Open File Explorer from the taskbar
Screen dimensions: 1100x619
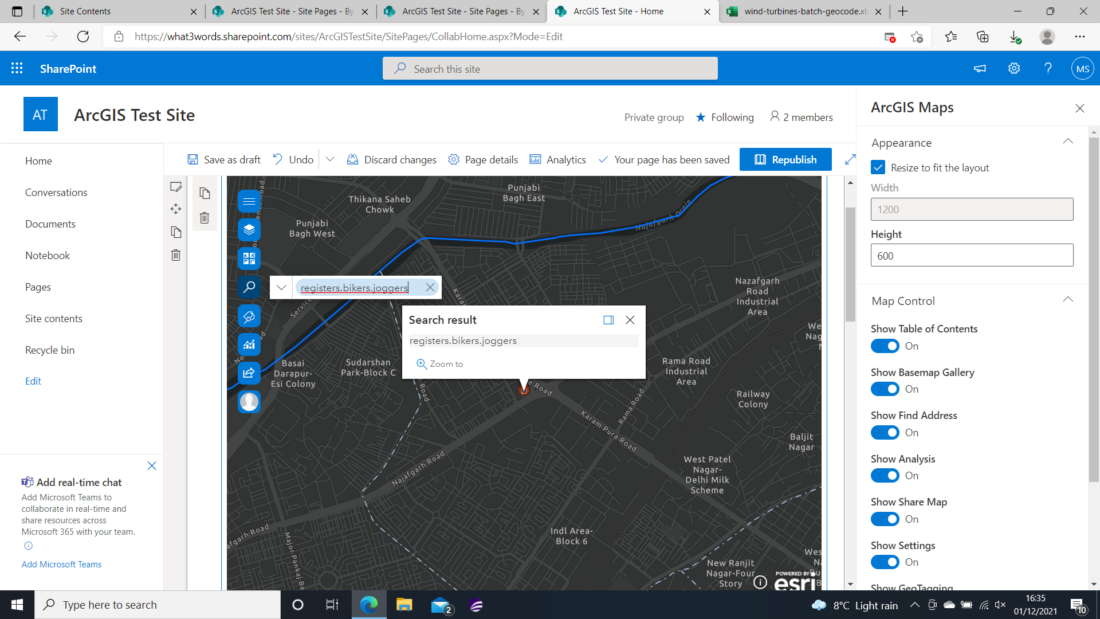point(404,604)
